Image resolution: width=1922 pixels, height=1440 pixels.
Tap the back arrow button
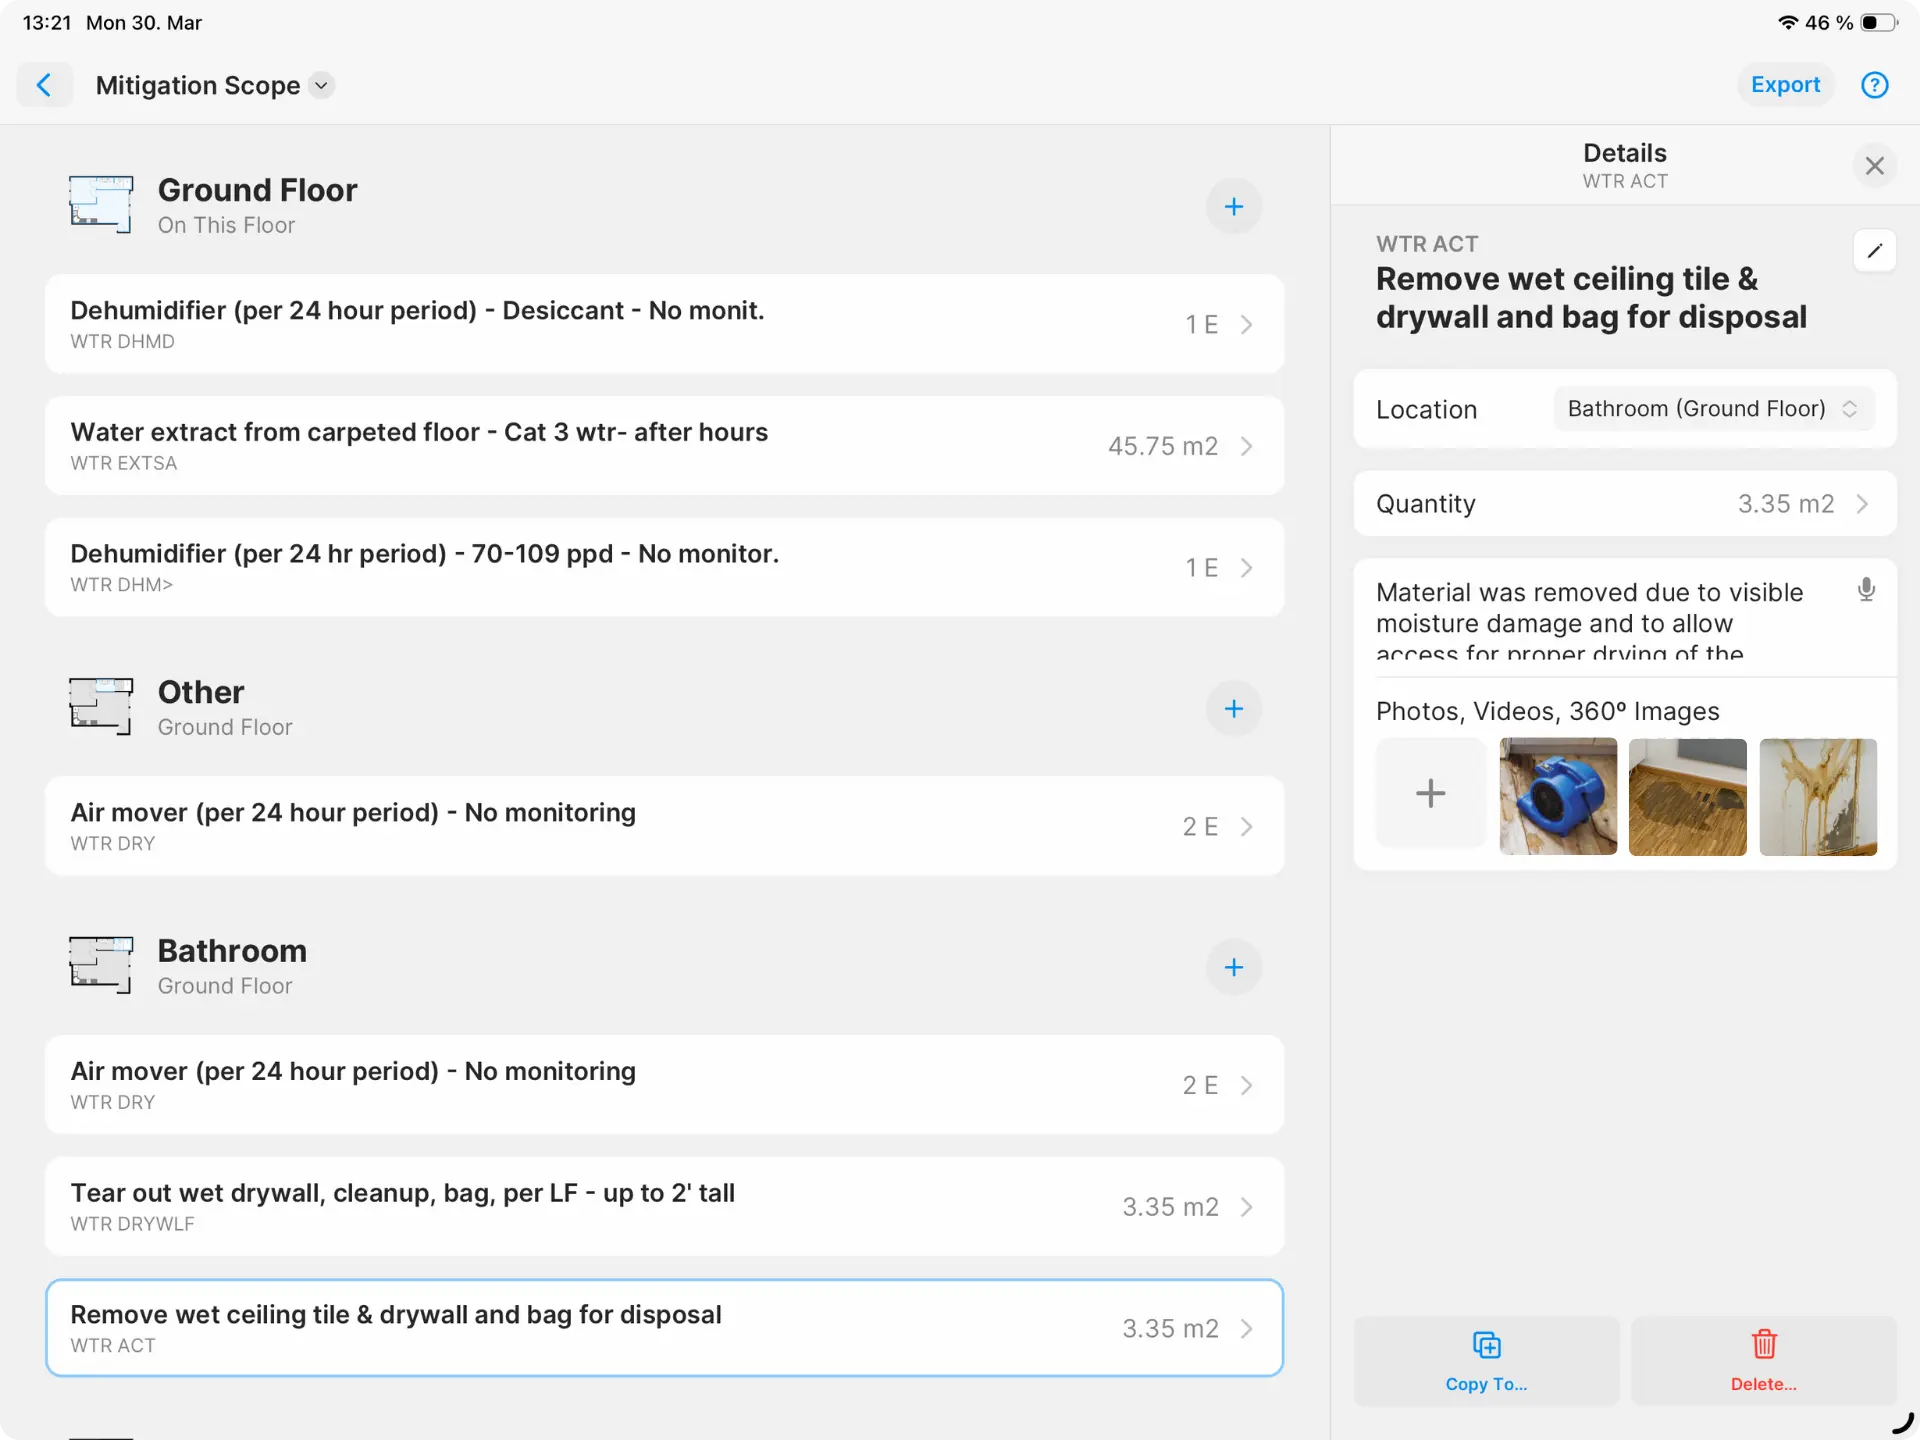(44, 85)
